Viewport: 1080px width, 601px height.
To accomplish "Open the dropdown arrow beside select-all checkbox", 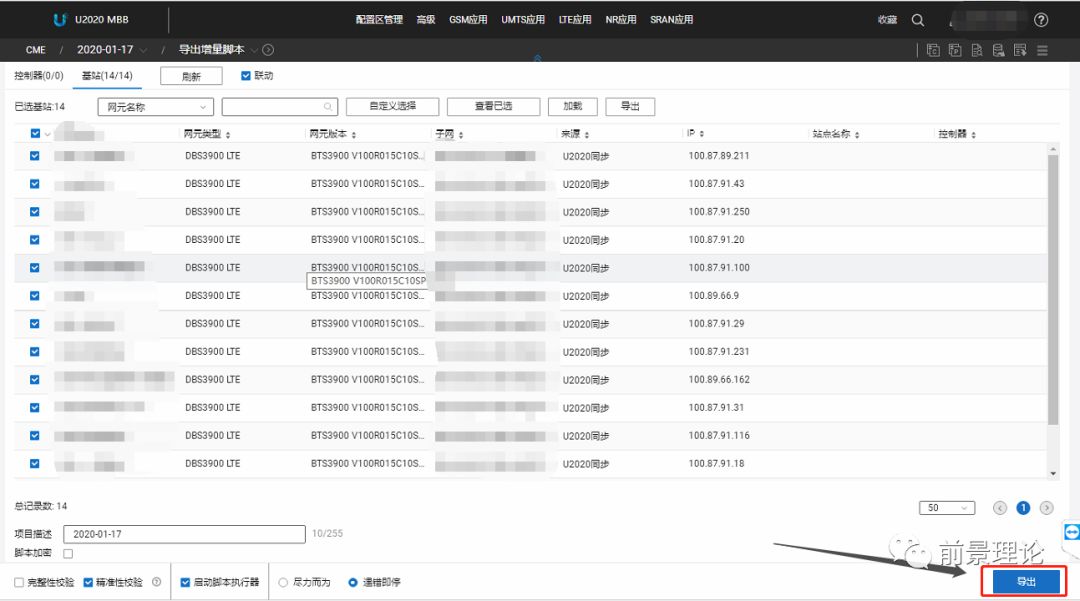I will click(48, 134).
